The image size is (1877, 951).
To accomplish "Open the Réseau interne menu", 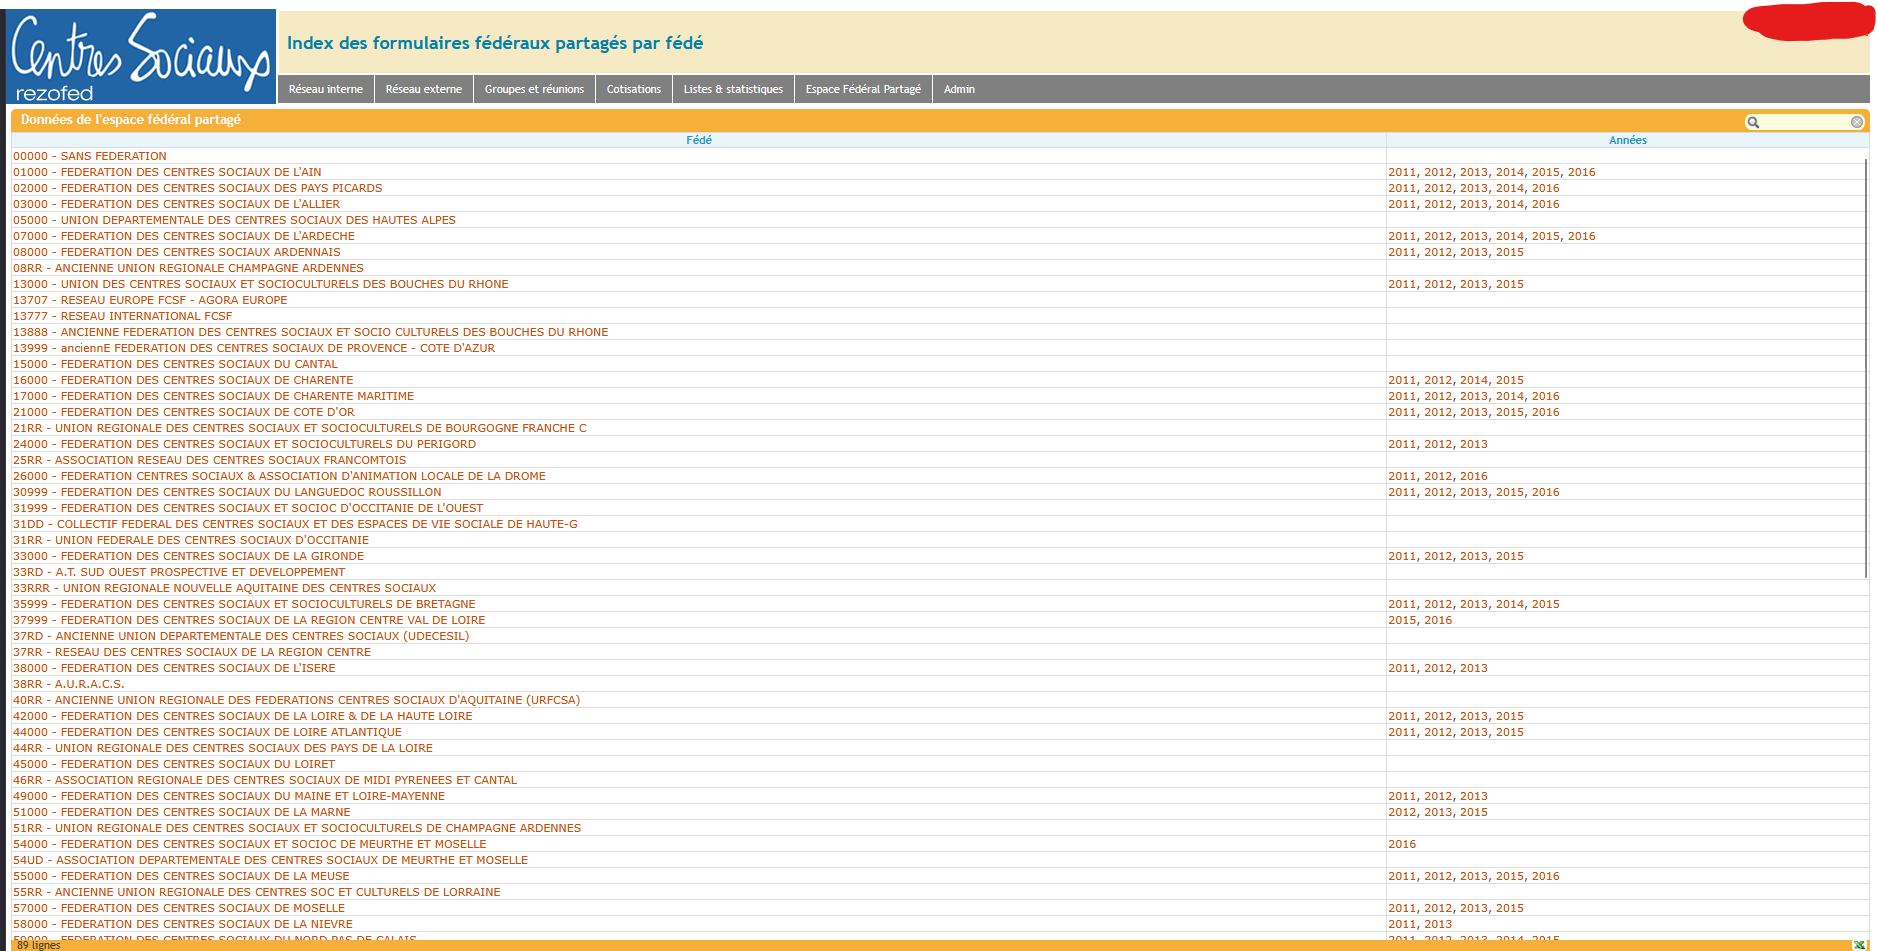I will pos(326,89).
